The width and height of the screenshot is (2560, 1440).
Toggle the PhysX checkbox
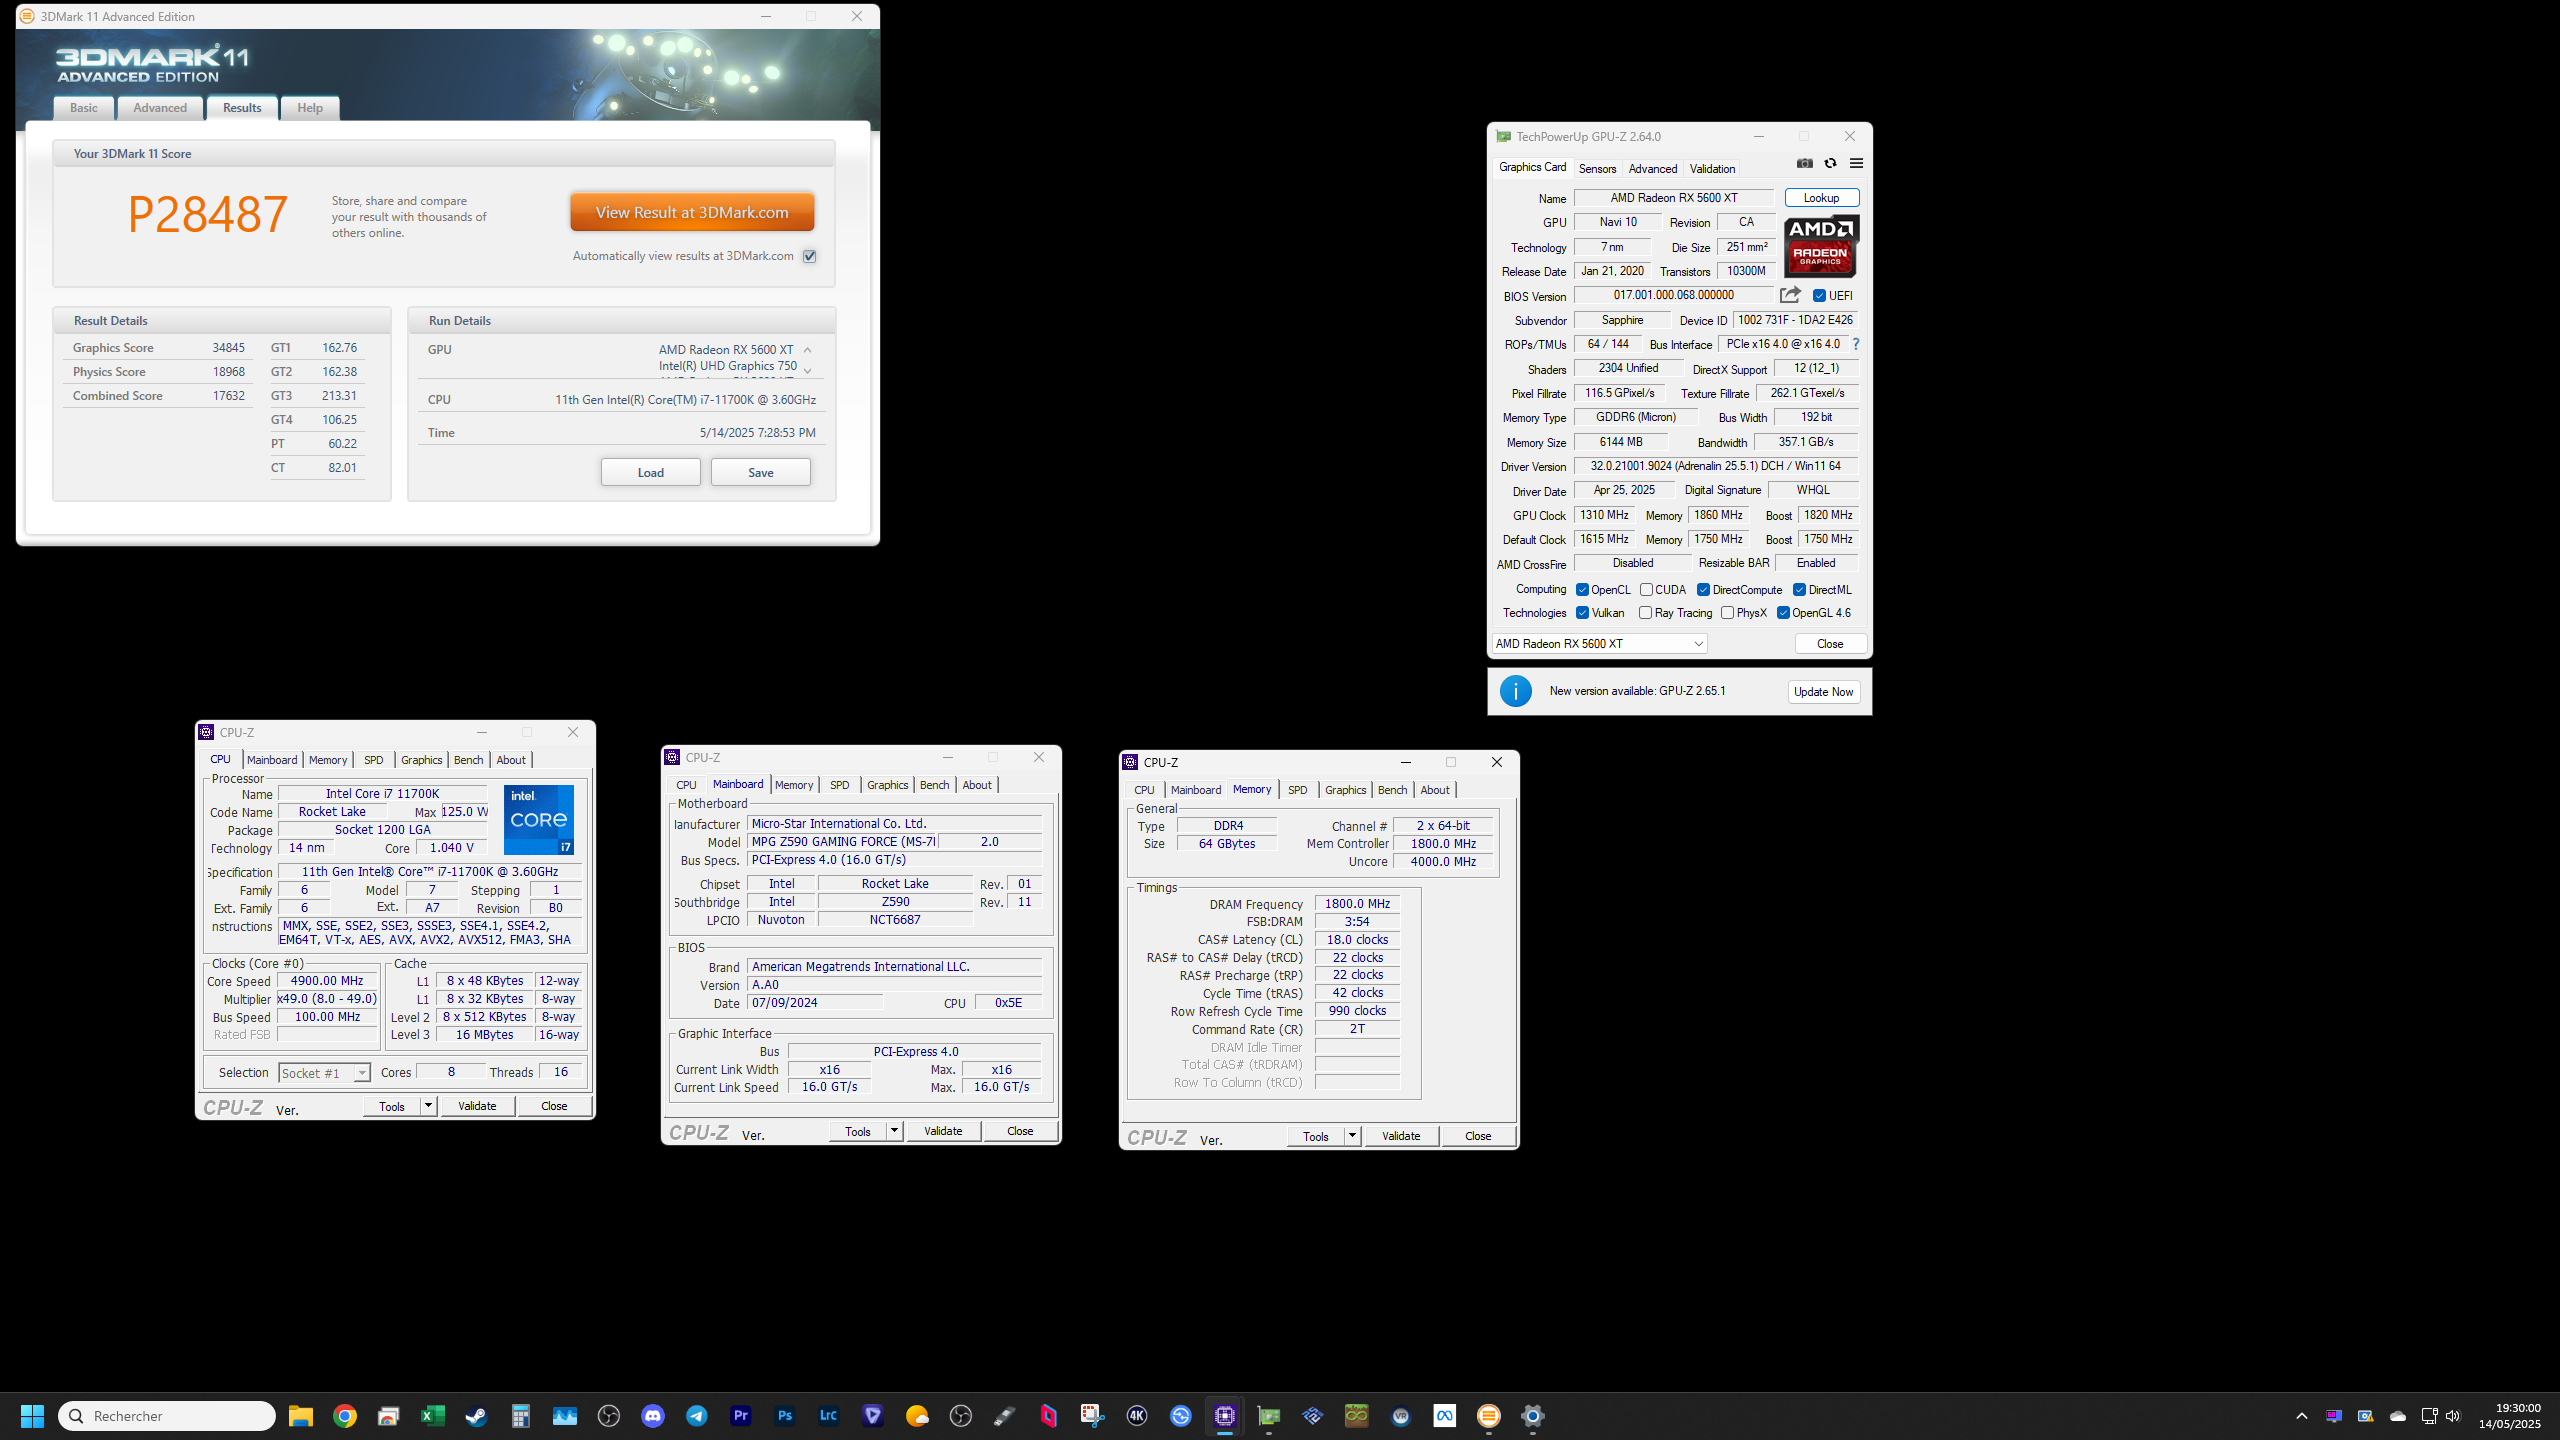point(1727,613)
